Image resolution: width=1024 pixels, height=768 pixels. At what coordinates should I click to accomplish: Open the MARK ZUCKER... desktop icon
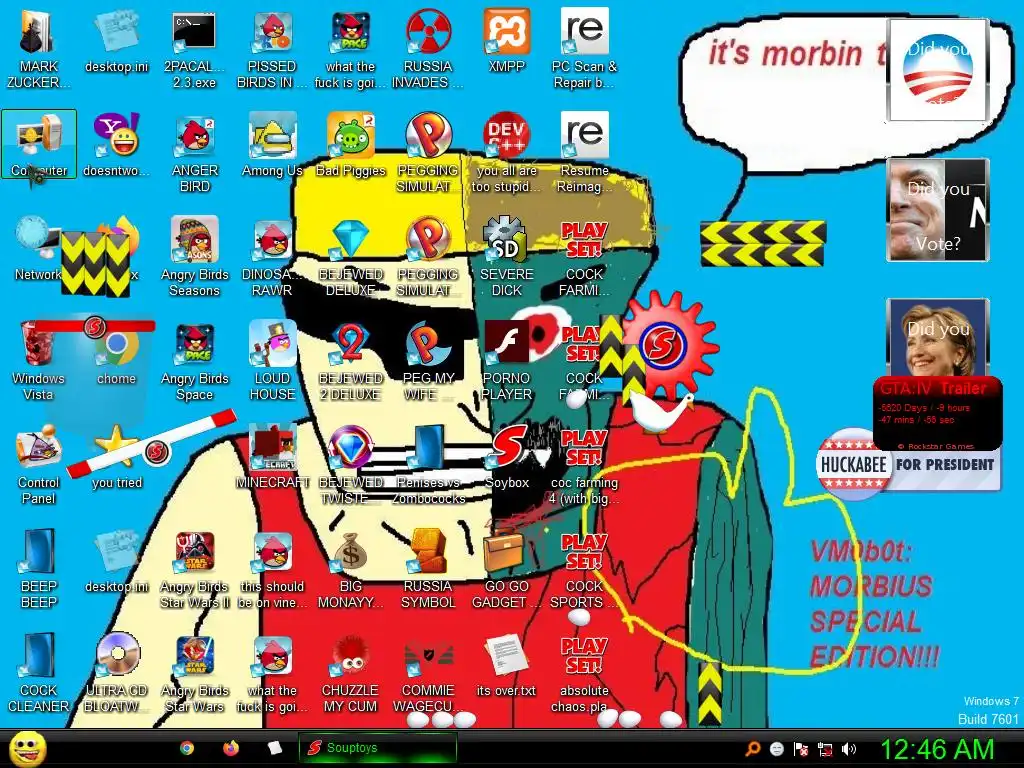pos(38,47)
